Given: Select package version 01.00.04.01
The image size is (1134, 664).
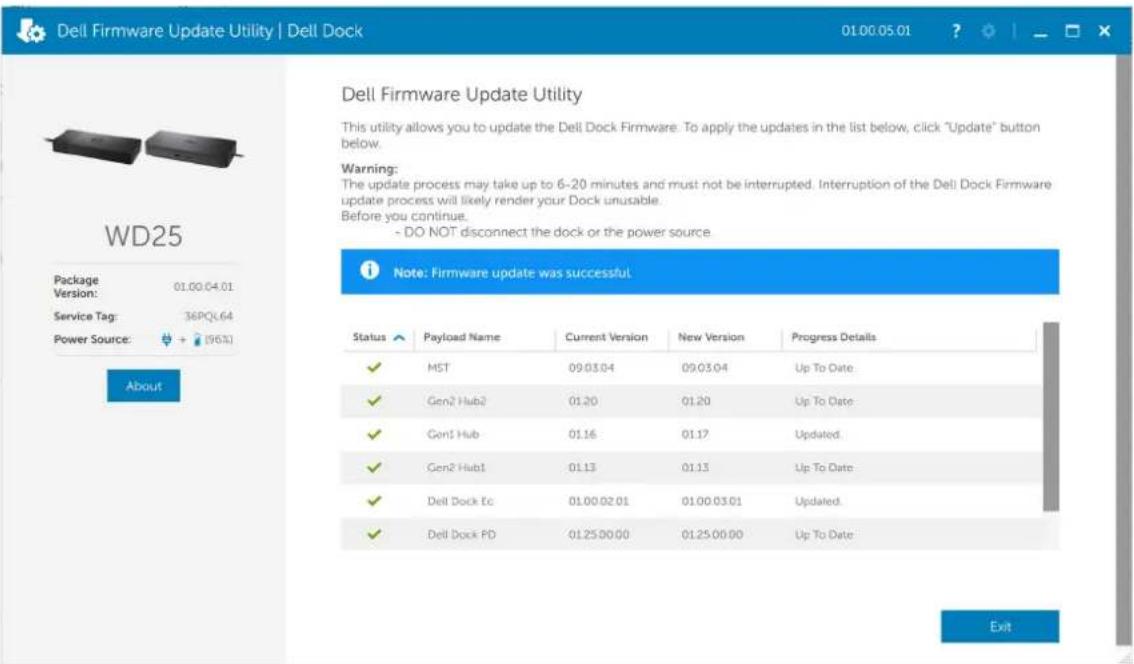Looking at the screenshot, I should (x=203, y=286).
